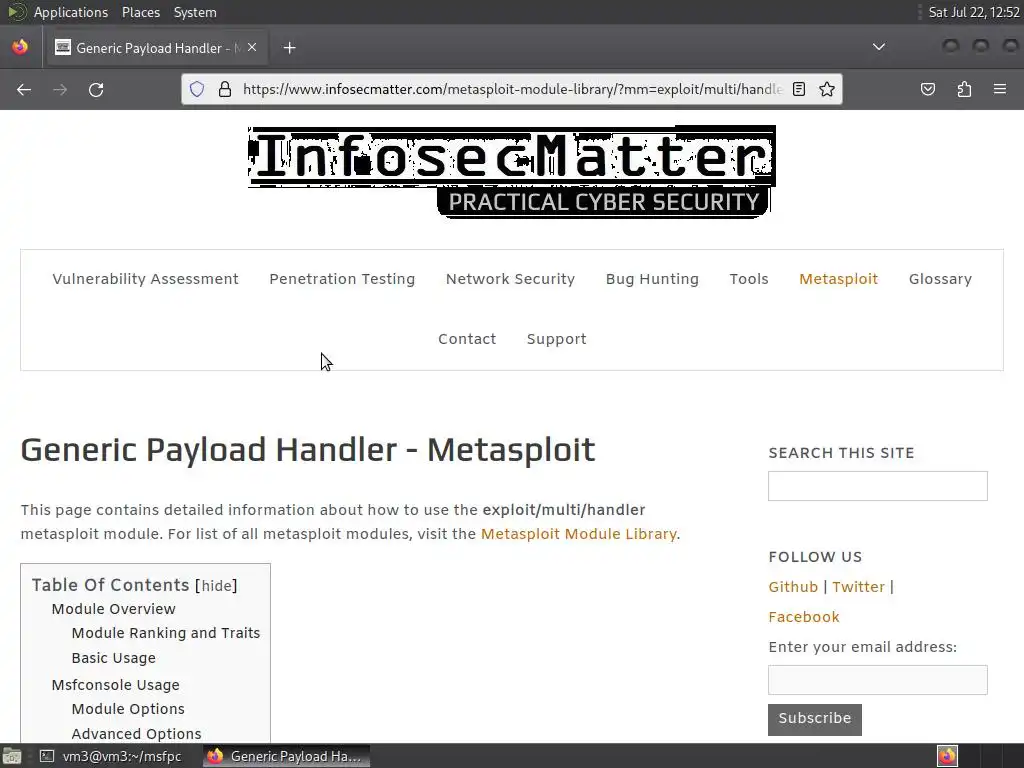Open Network Security nav item
Viewport: 1024px width, 768px height.
pos(510,279)
